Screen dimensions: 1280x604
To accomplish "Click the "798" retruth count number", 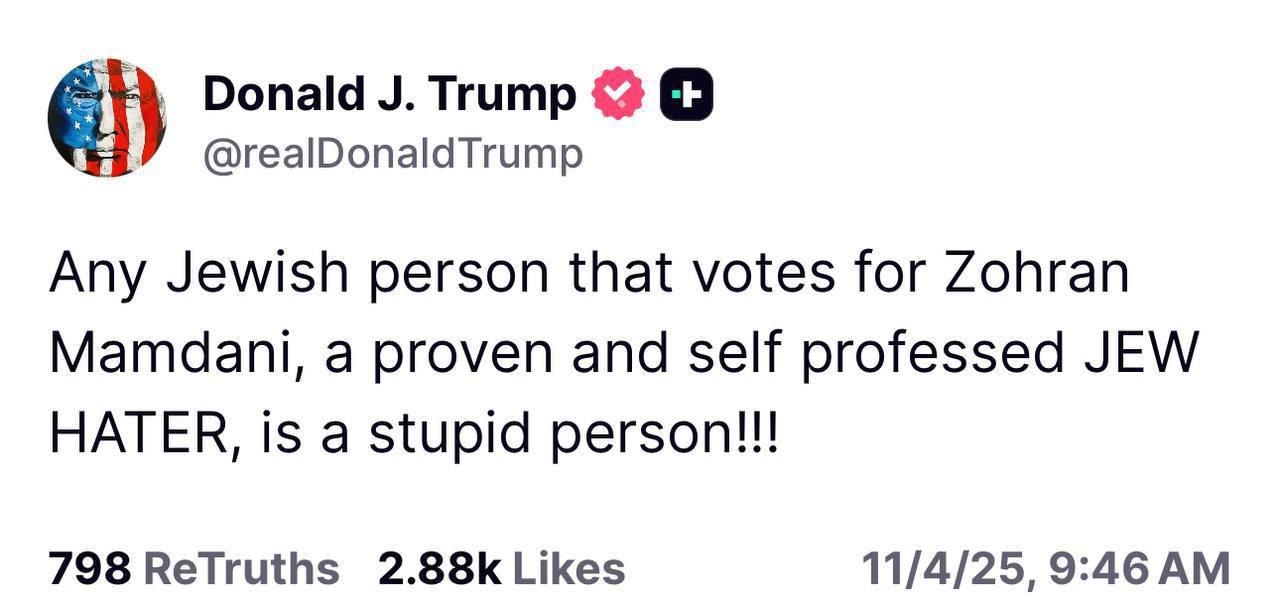I will (x=90, y=568).
